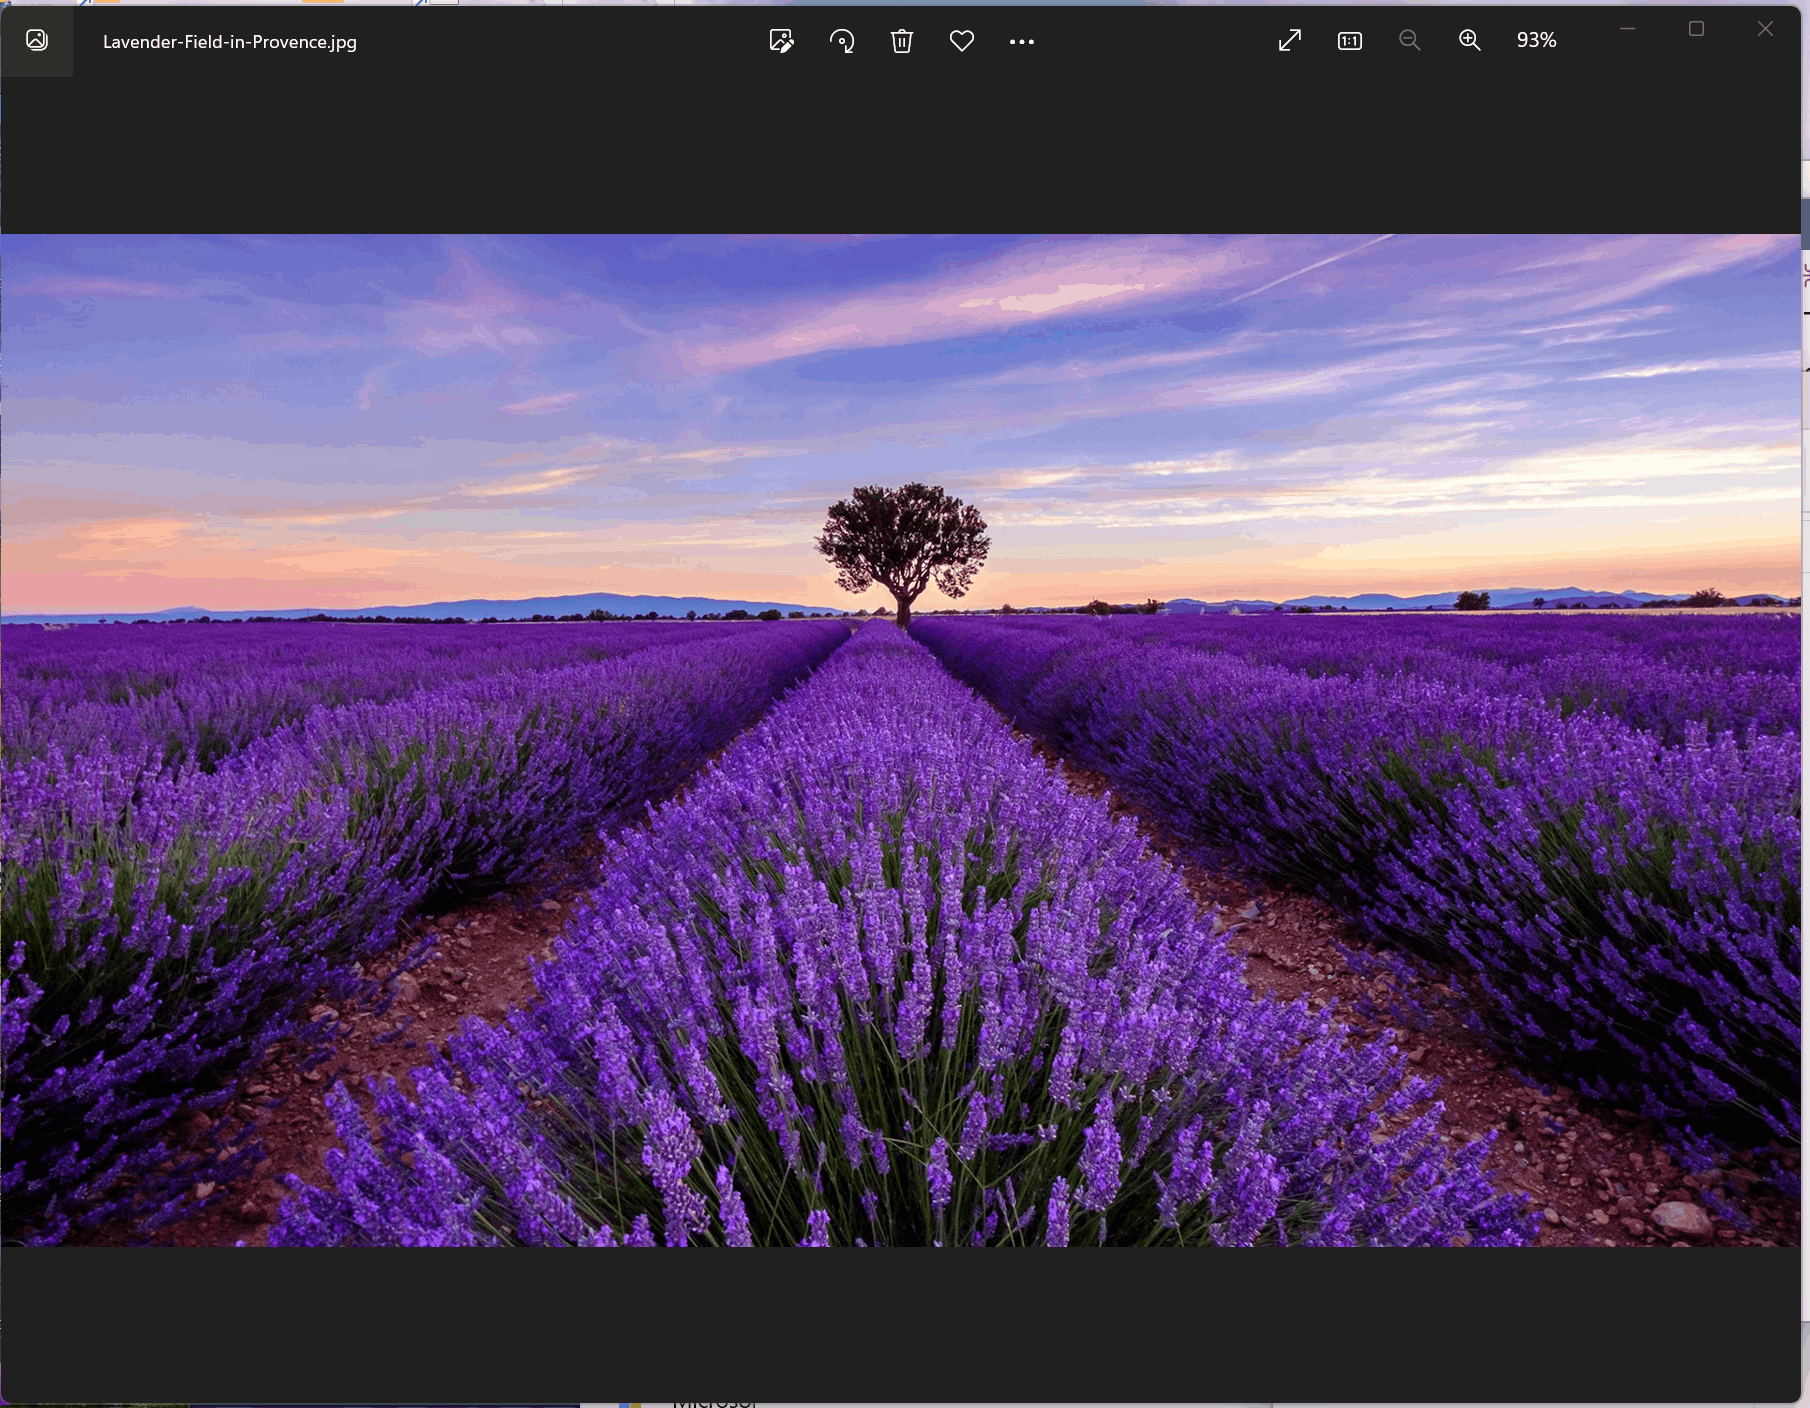Click the partially hidden Microsoft text behind window

point(715,1403)
